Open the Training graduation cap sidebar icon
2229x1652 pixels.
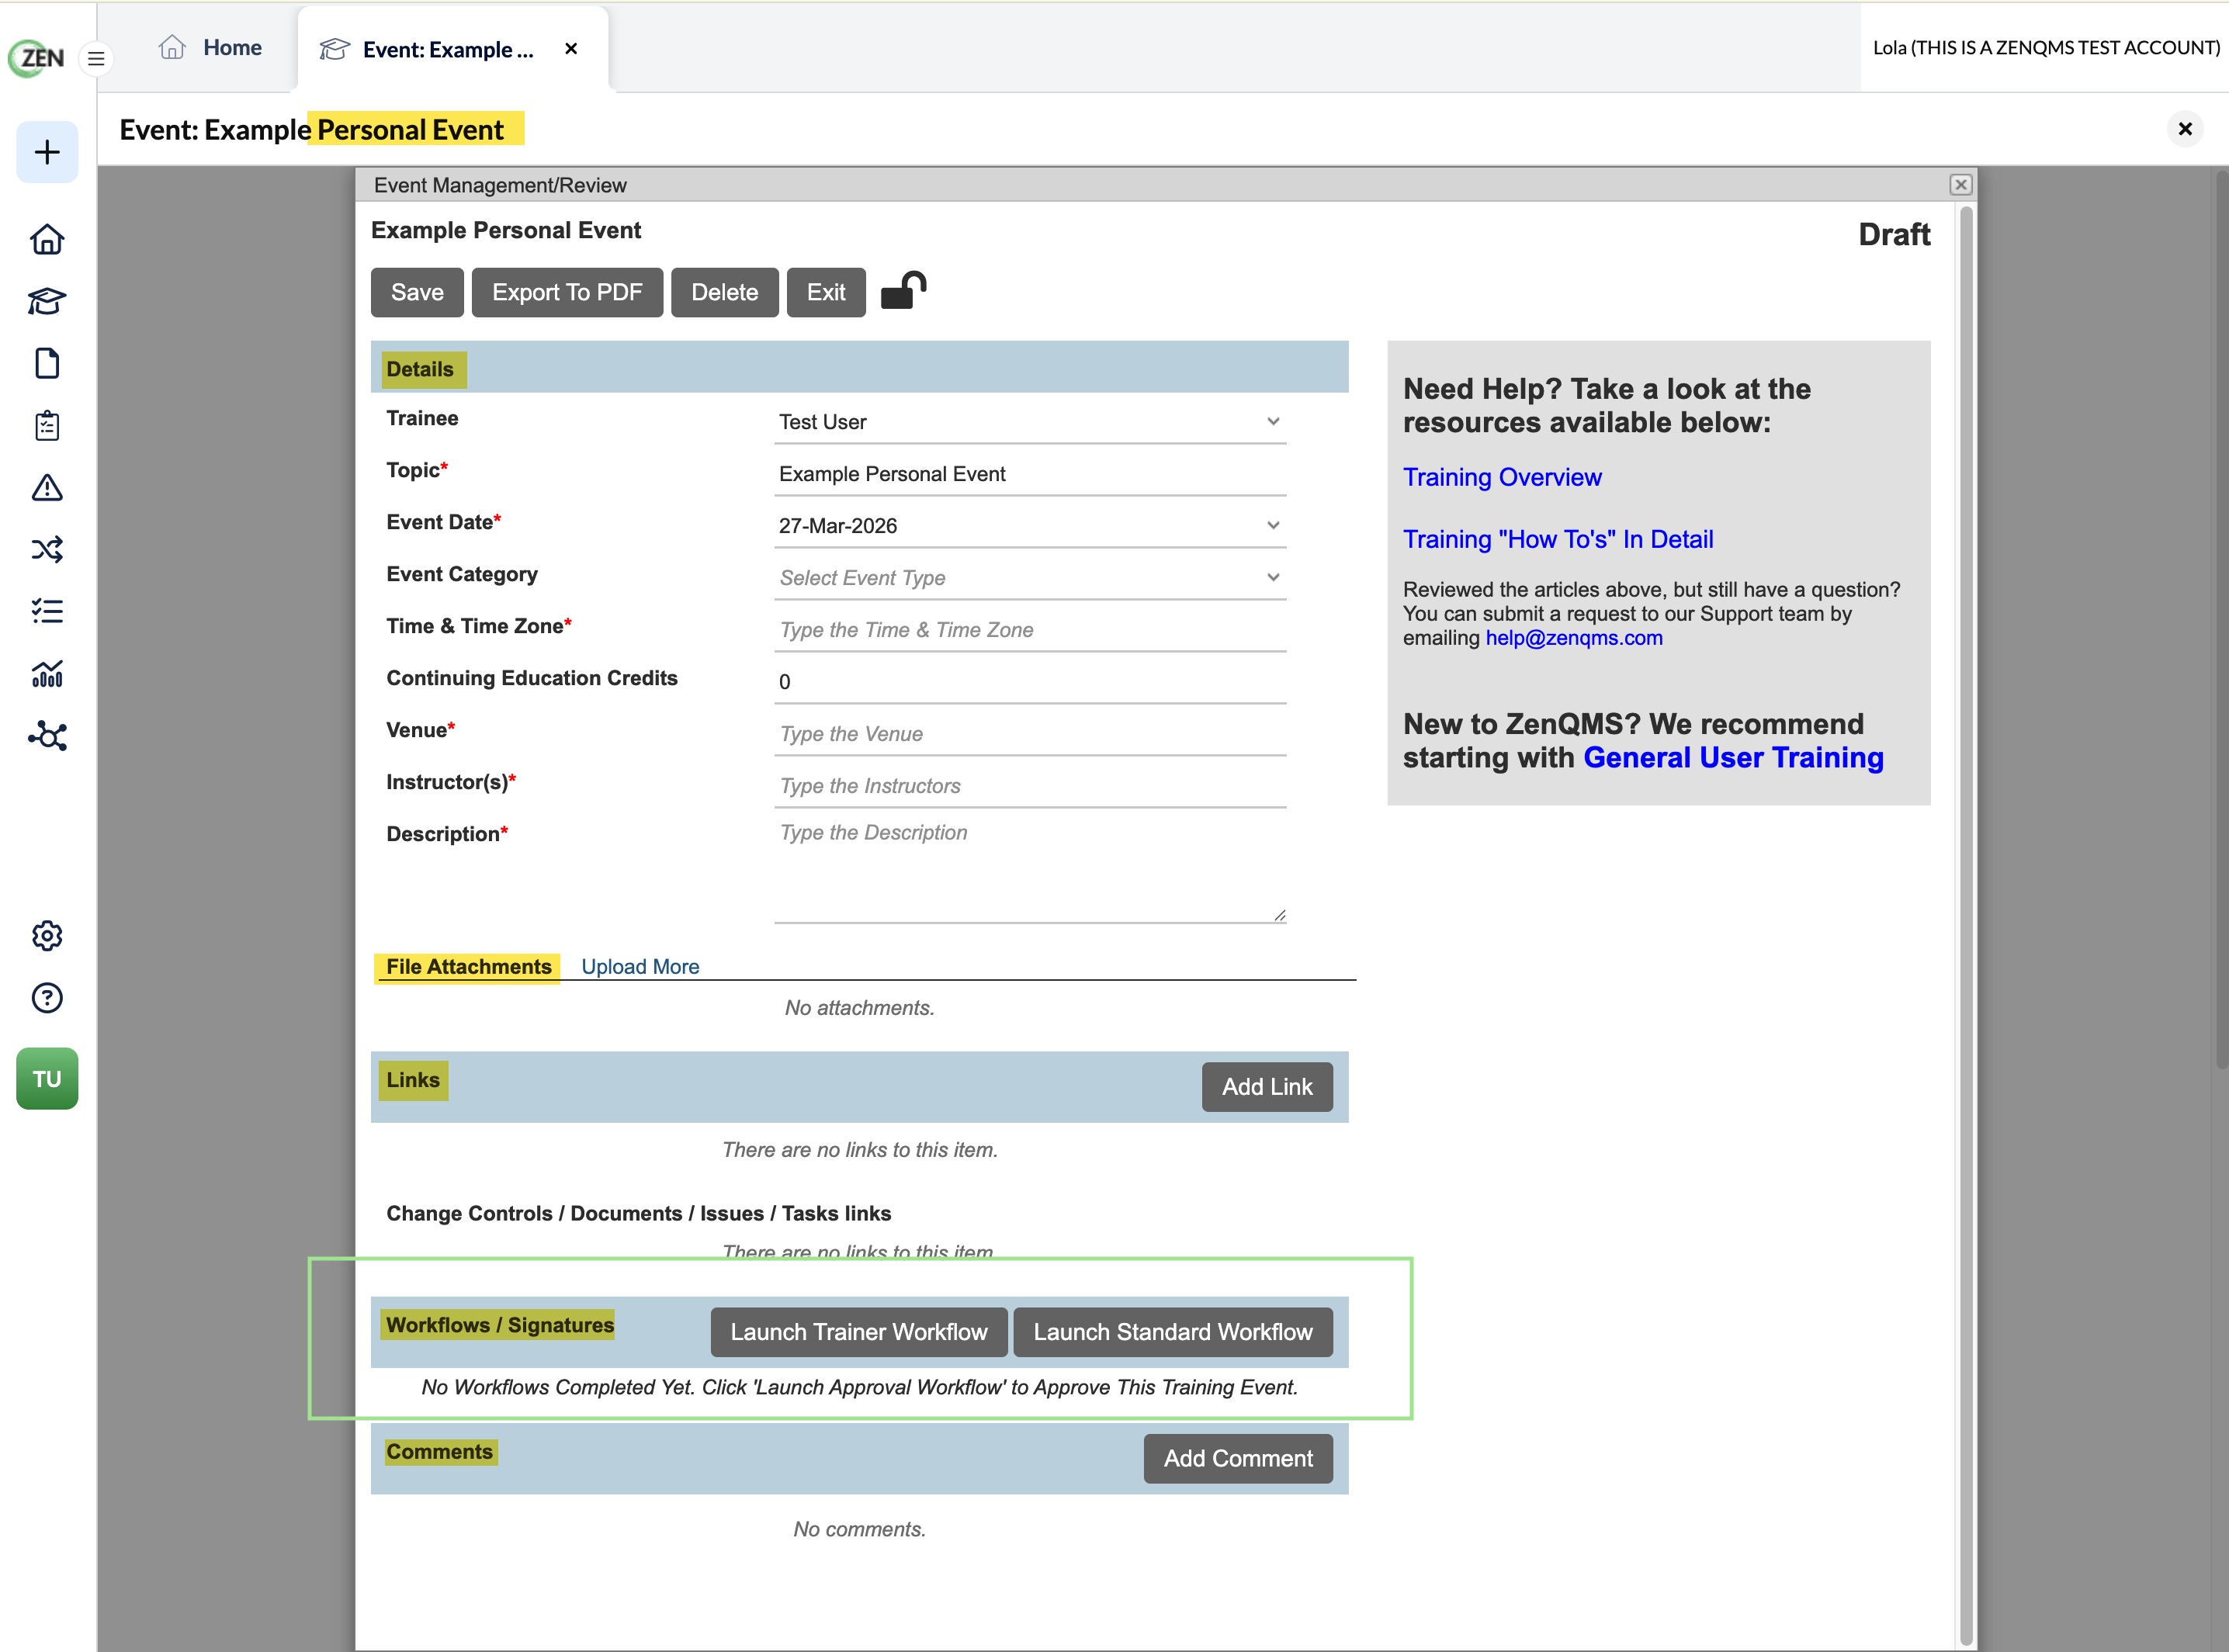(x=47, y=301)
